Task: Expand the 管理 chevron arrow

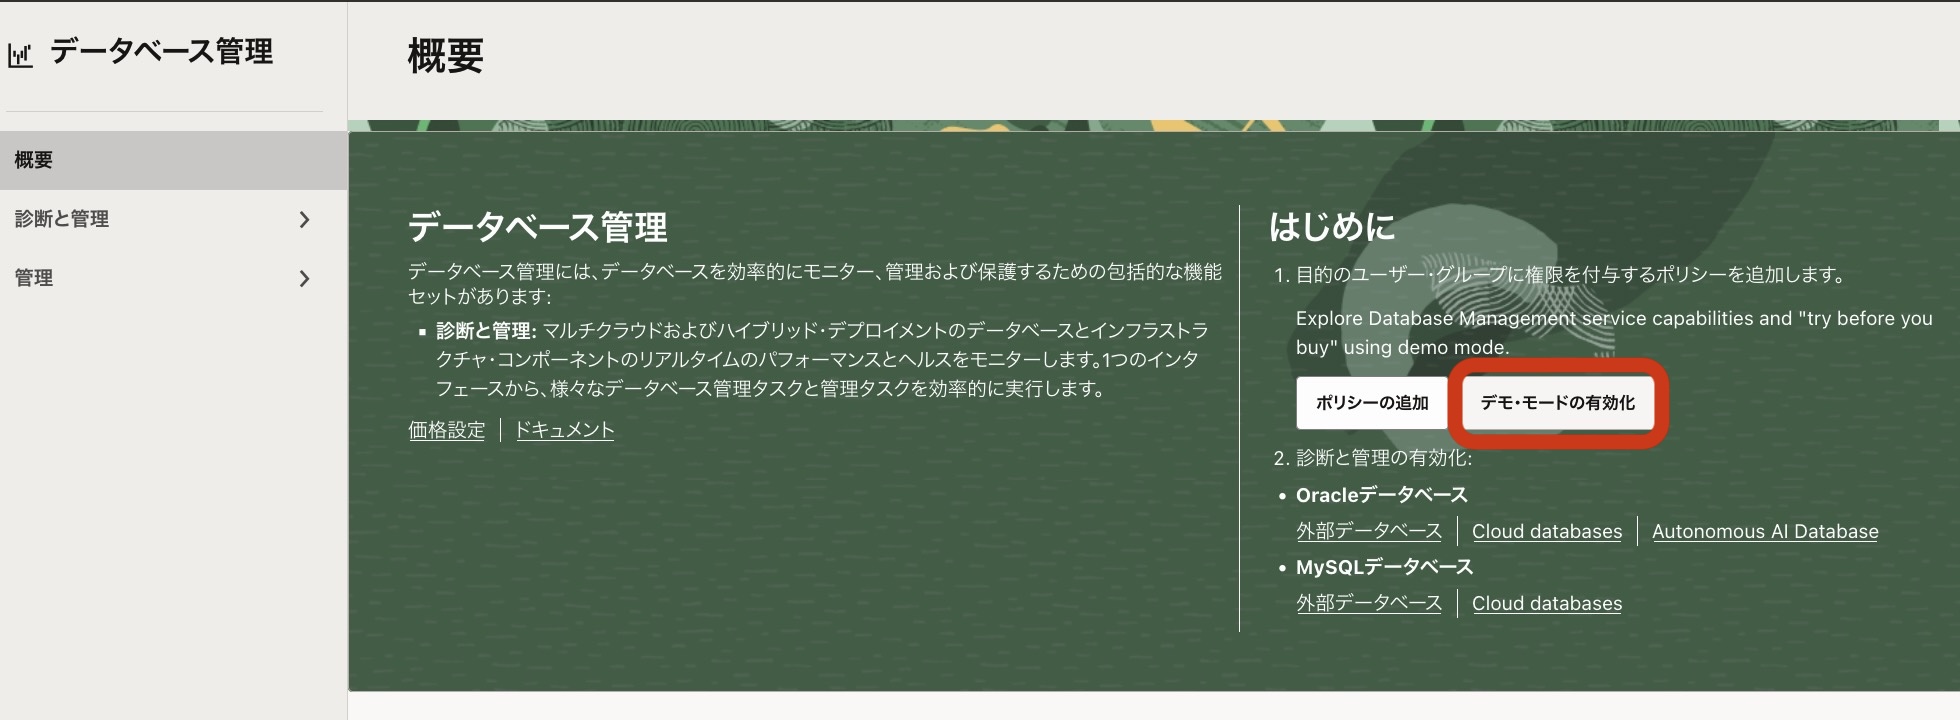Action: coord(305,278)
